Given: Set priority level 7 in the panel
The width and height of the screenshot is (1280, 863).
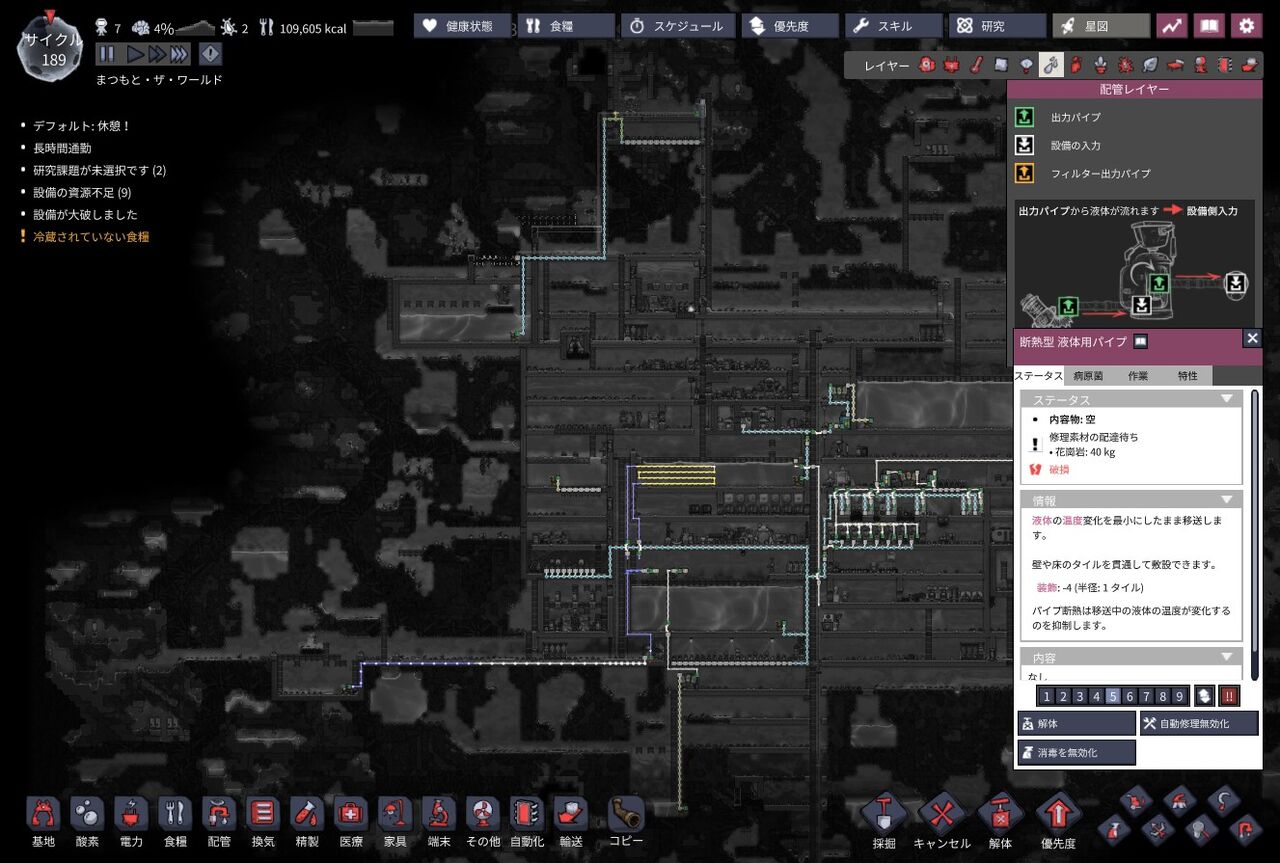Looking at the screenshot, I should pyautogui.click(x=1146, y=696).
